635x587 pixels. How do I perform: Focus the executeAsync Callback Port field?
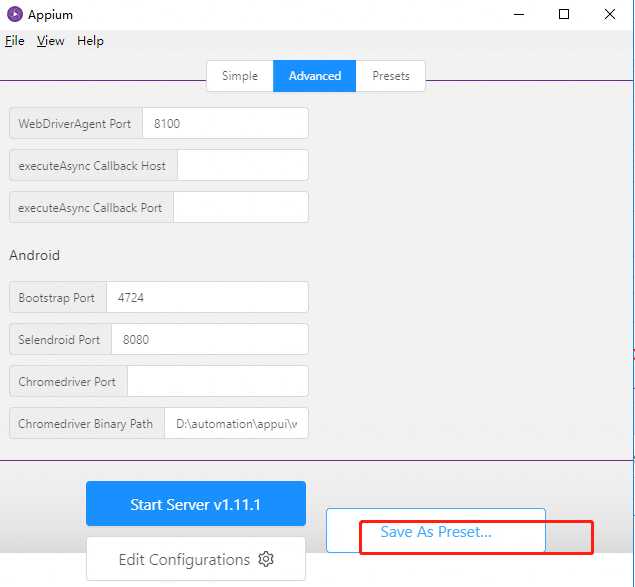241,207
